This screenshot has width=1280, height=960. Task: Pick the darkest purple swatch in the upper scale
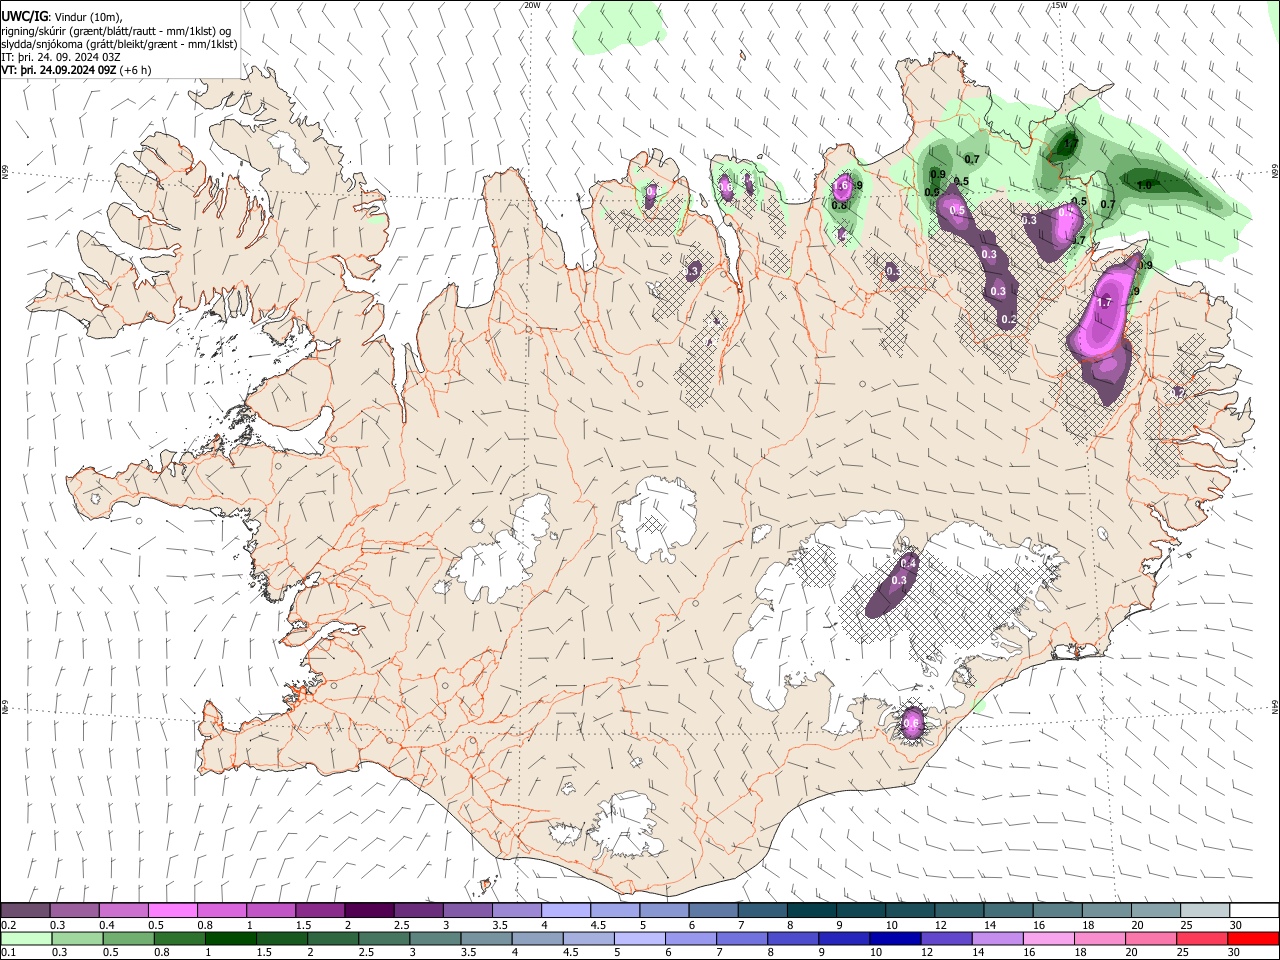(x=369, y=910)
